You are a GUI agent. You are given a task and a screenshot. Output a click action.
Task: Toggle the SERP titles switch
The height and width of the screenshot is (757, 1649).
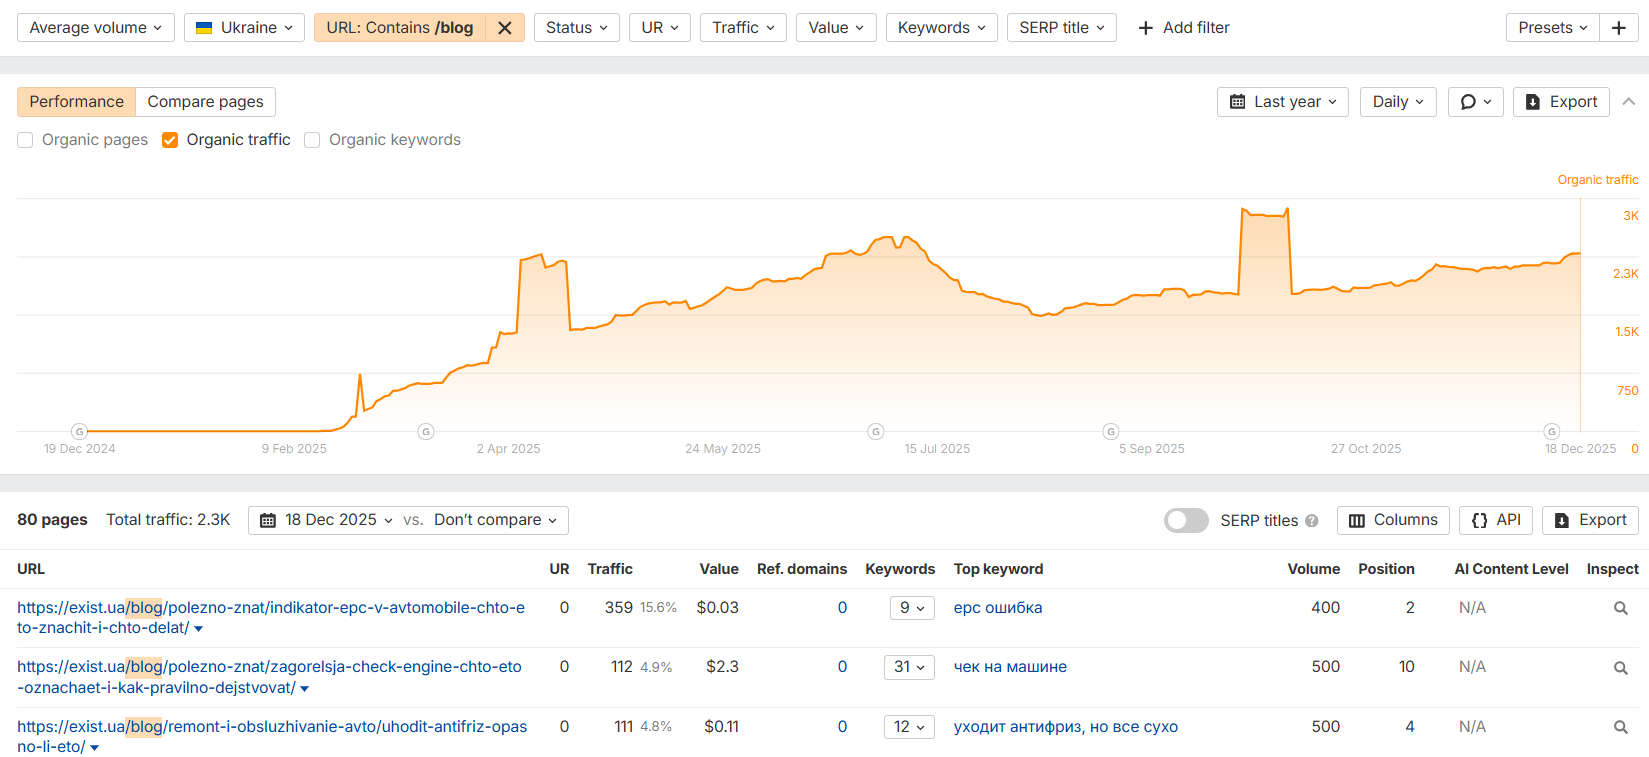pyautogui.click(x=1186, y=521)
